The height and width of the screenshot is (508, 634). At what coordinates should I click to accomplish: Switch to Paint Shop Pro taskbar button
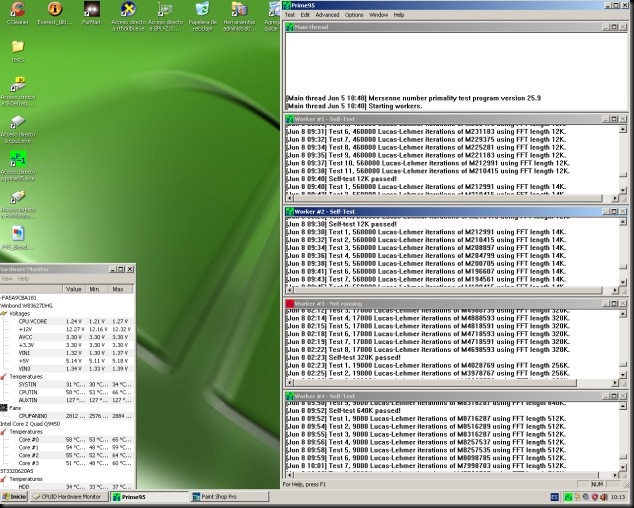click(x=229, y=497)
